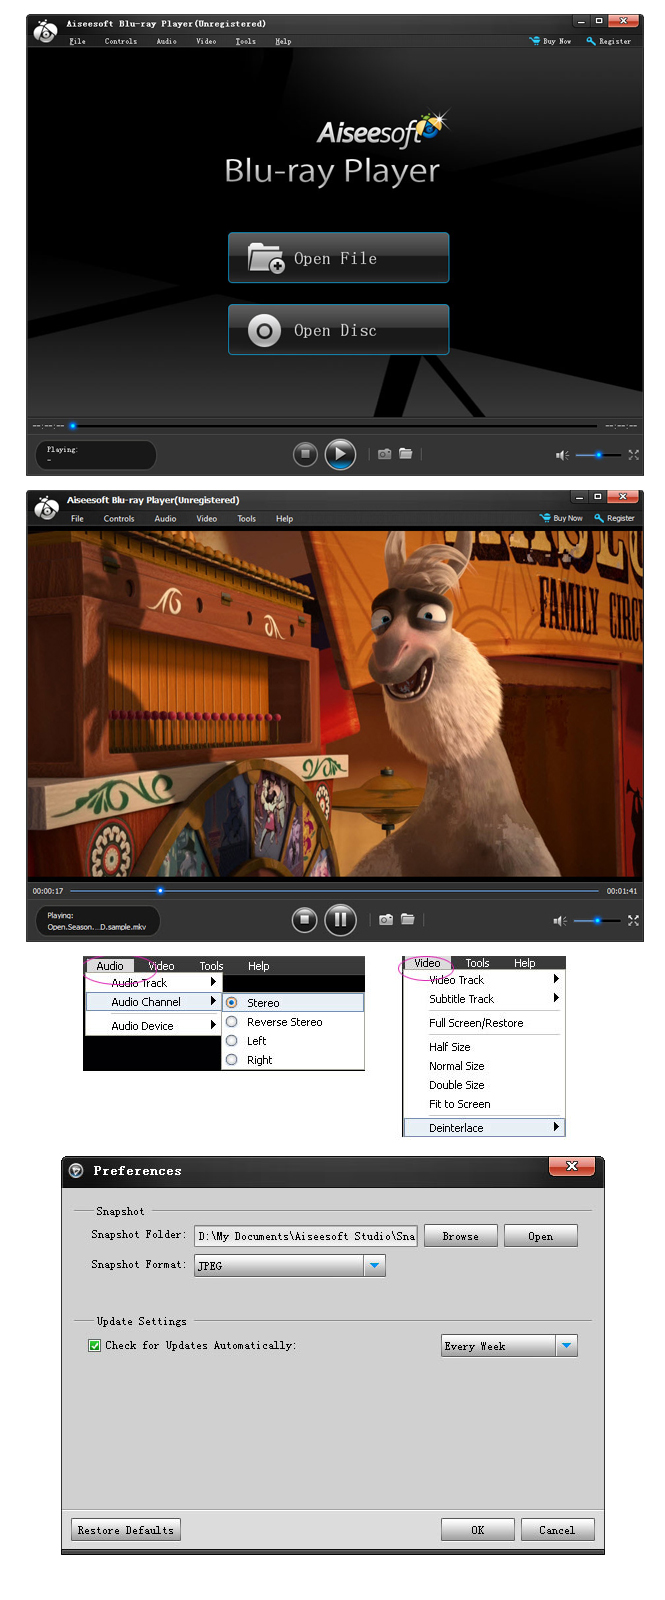Click Open button in Preferences
Screen dimensions: 665x1600
[x=541, y=1236]
